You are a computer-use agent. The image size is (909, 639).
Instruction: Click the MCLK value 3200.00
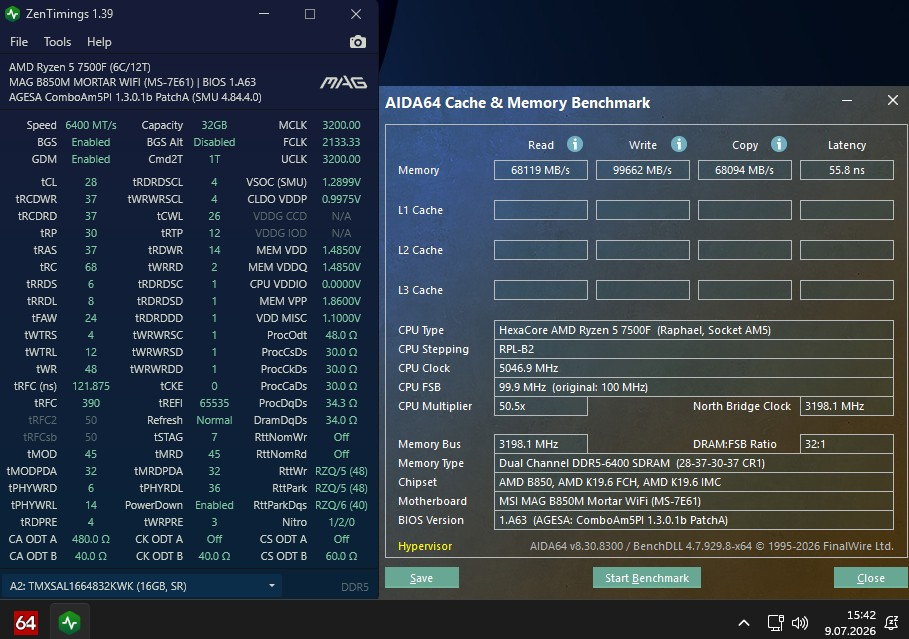(x=341, y=125)
